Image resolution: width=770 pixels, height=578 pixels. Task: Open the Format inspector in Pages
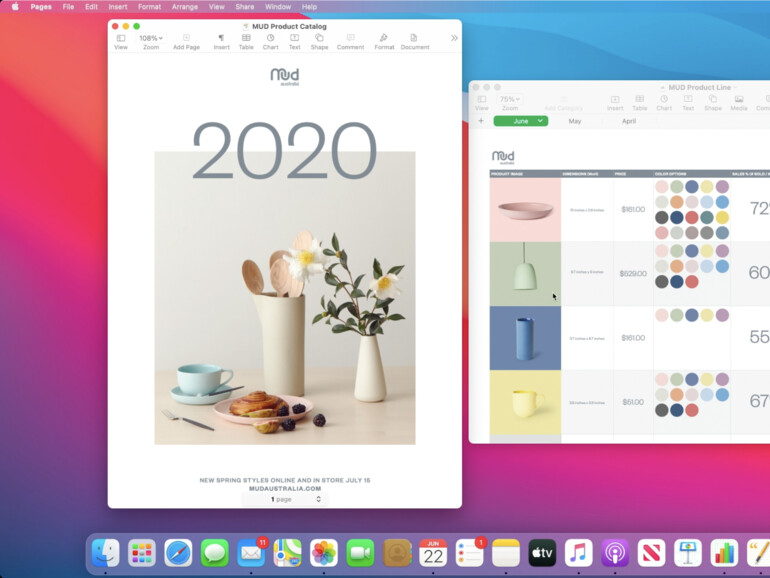click(384, 42)
